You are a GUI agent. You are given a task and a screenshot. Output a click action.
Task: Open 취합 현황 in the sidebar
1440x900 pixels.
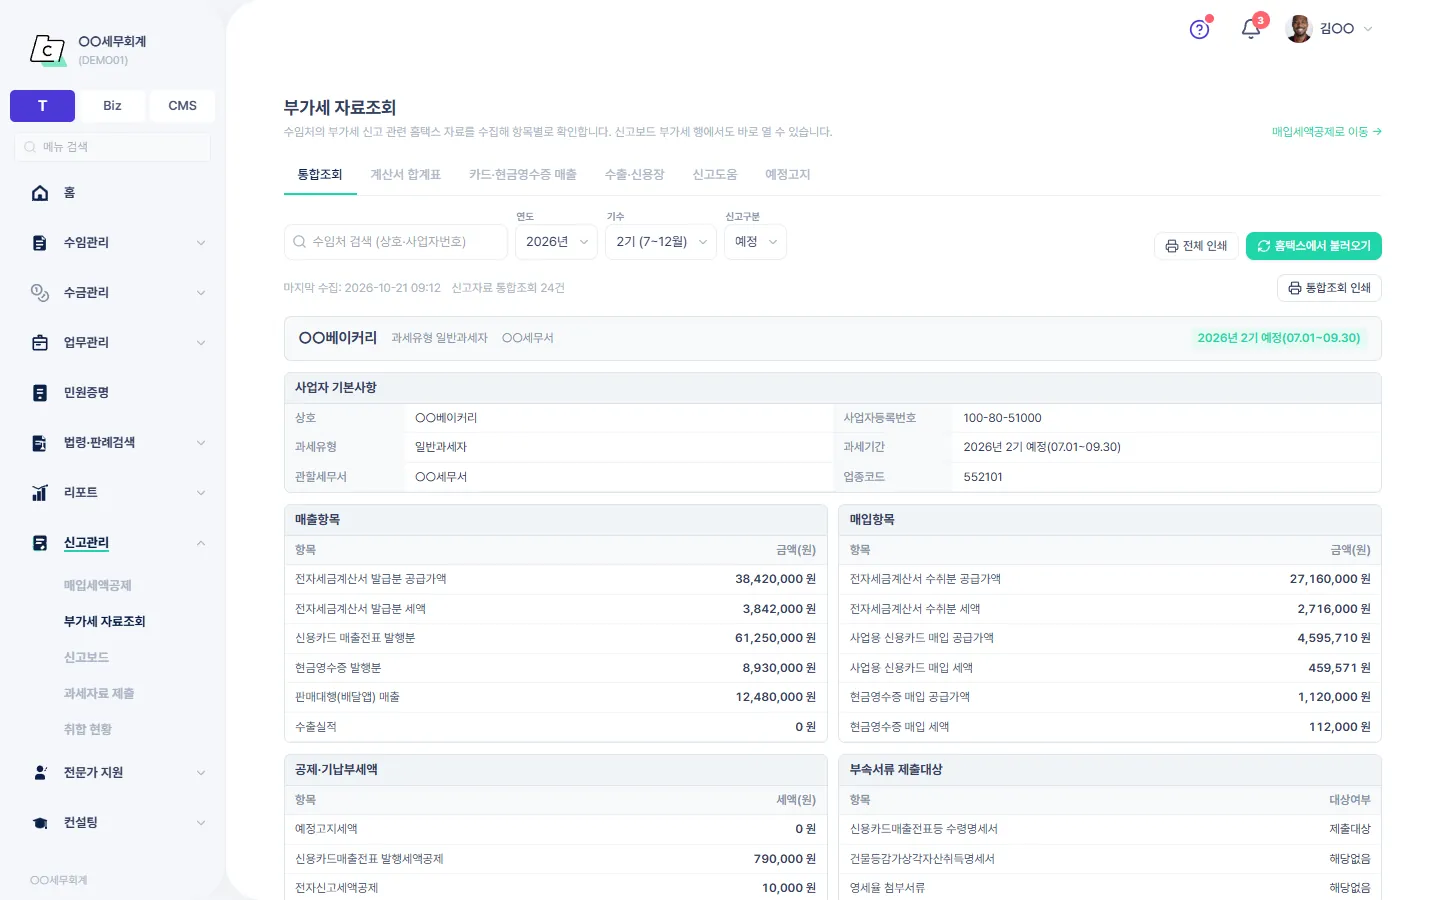[88, 730]
